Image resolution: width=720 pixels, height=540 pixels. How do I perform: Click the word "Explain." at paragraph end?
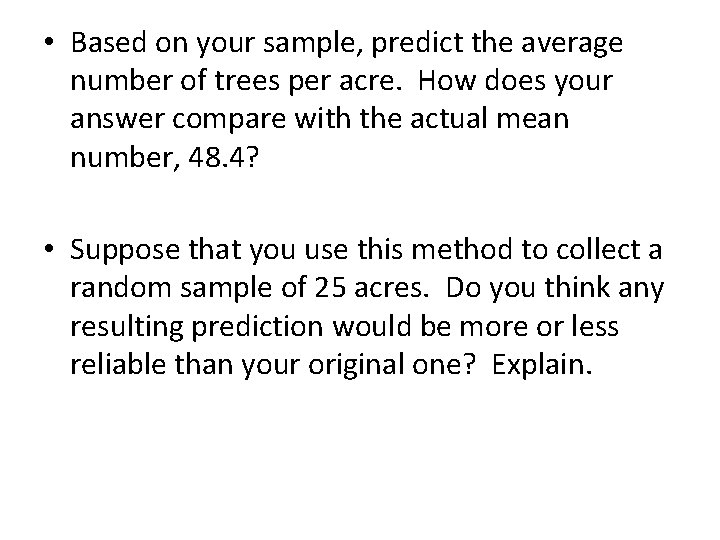[x=542, y=366]
